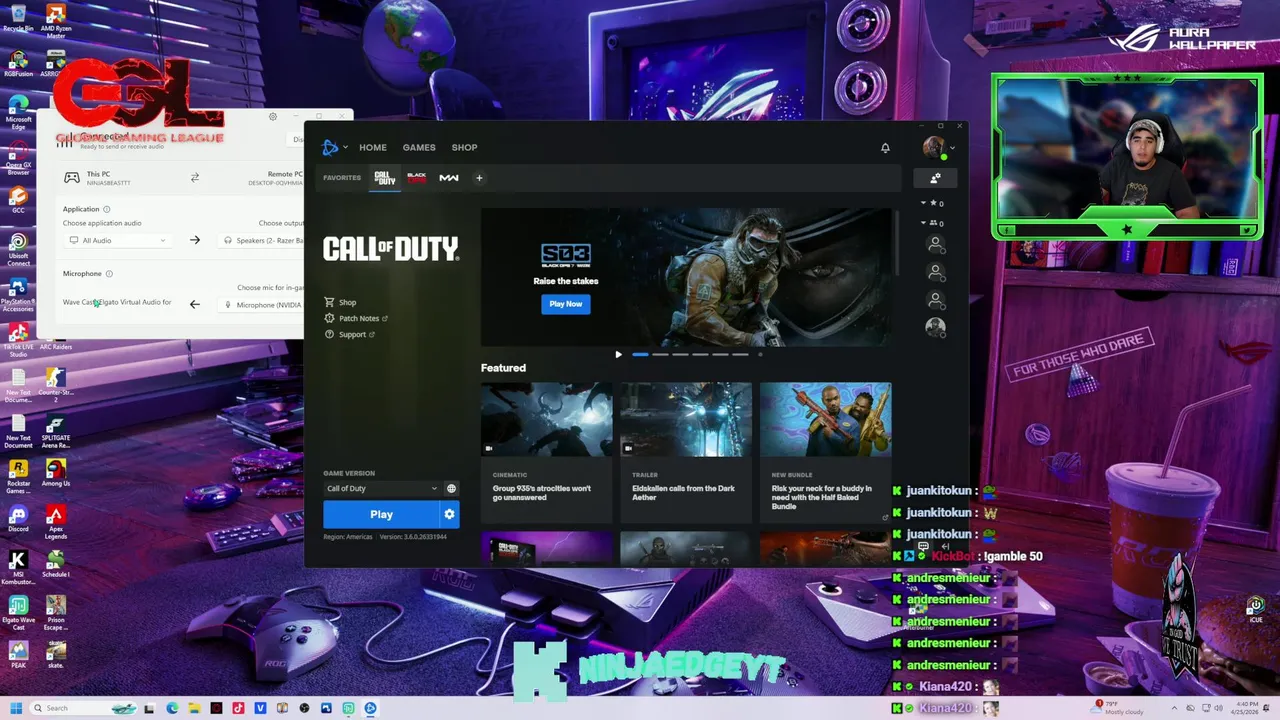The image size is (1280, 720).
Task: Open the Speakers output dropdown
Action: [x=262, y=240]
